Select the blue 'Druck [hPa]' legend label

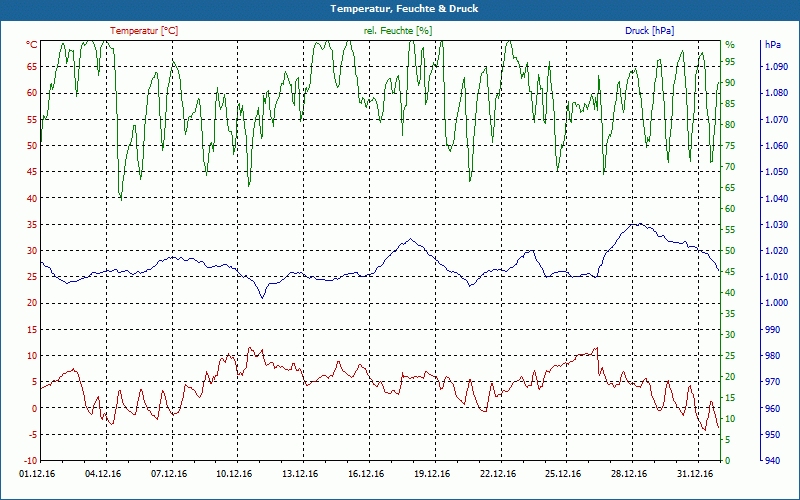[x=649, y=31]
